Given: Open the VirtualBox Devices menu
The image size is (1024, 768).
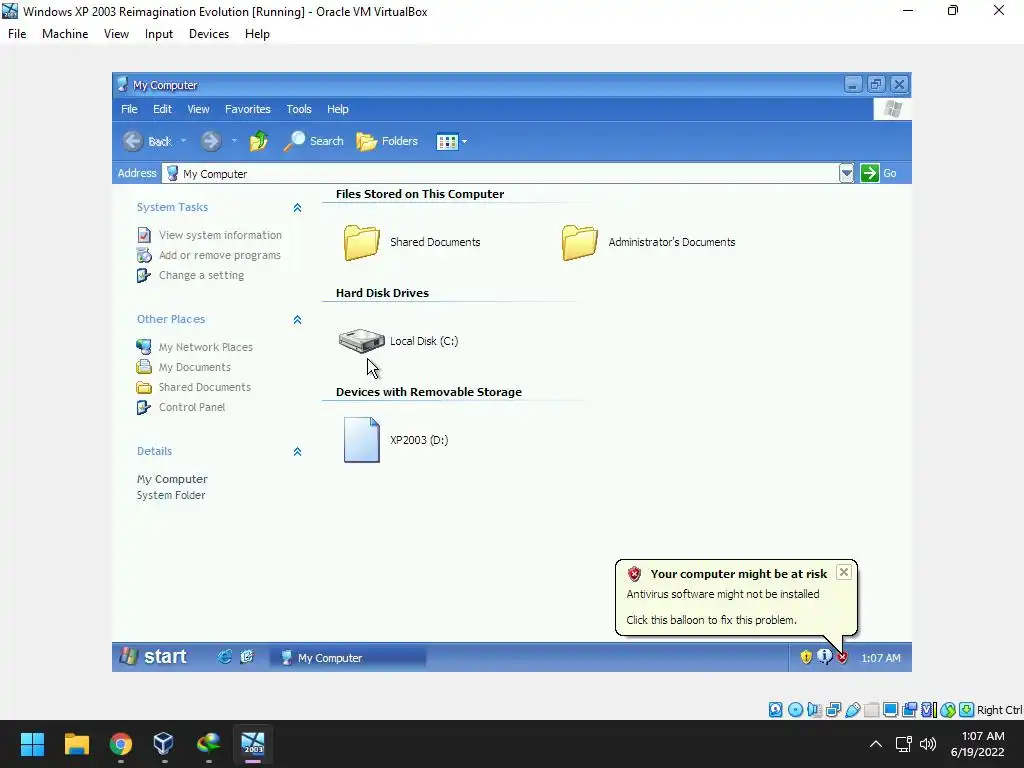Looking at the screenshot, I should click(209, 34).
